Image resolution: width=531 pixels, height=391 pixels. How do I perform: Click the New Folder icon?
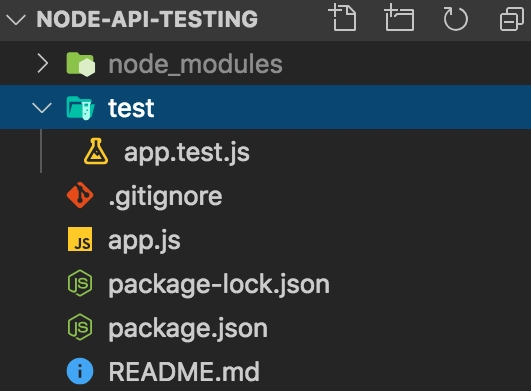(399, 18)
